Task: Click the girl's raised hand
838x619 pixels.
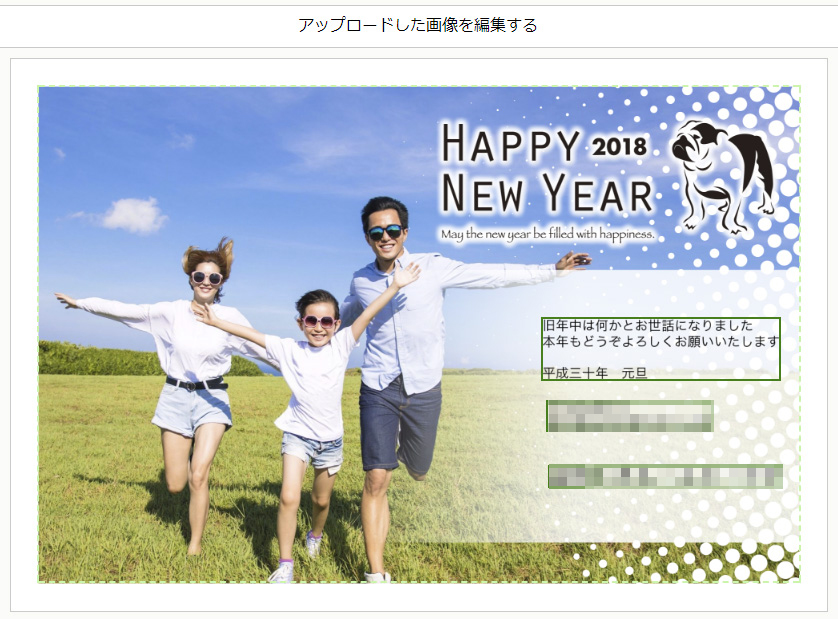Action: click(x=406, y=273)
